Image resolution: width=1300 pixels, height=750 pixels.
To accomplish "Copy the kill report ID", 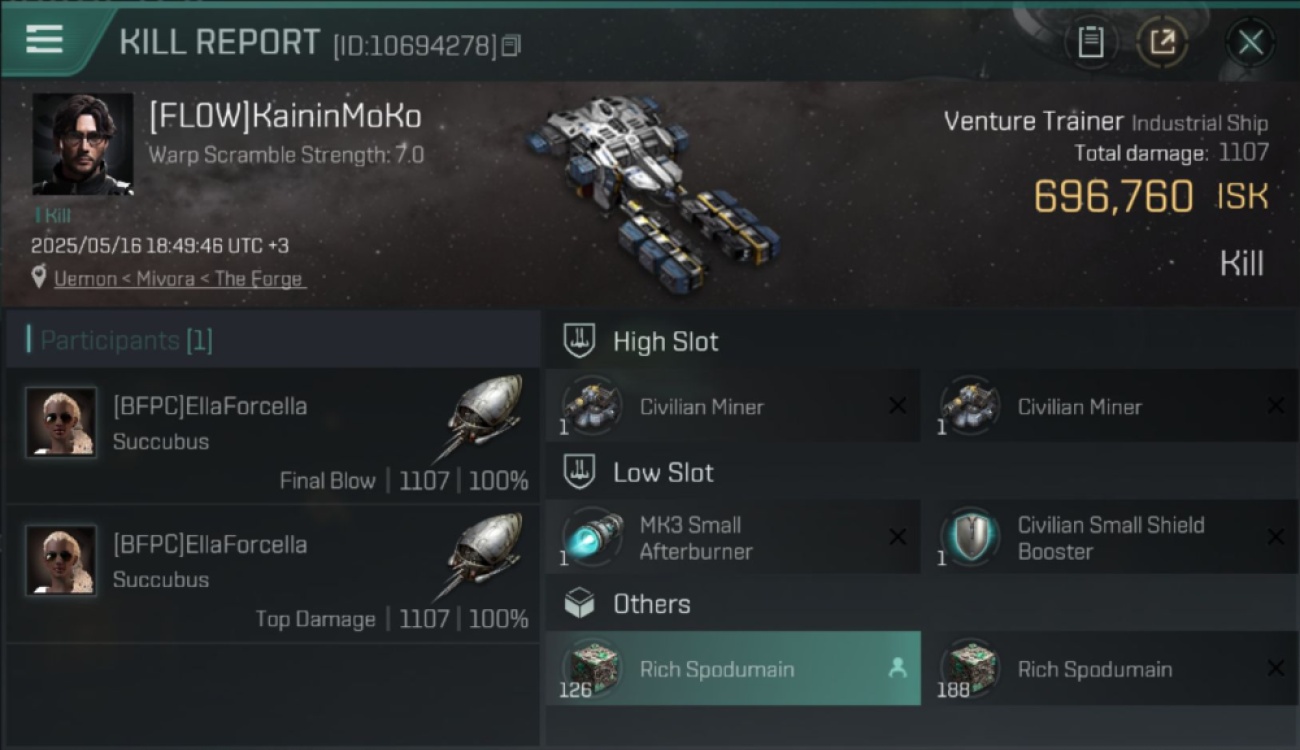I will pyautogui.click(x=511, y=45).
